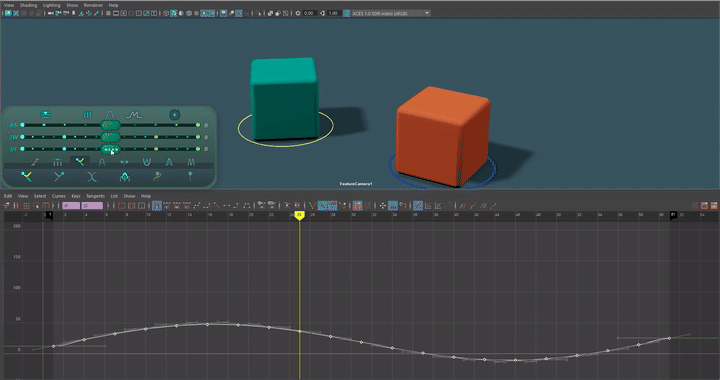This screenshot has height=380, width=720.
Task: Click the small icon ending the TW slider
Action: tap(206, 137)
